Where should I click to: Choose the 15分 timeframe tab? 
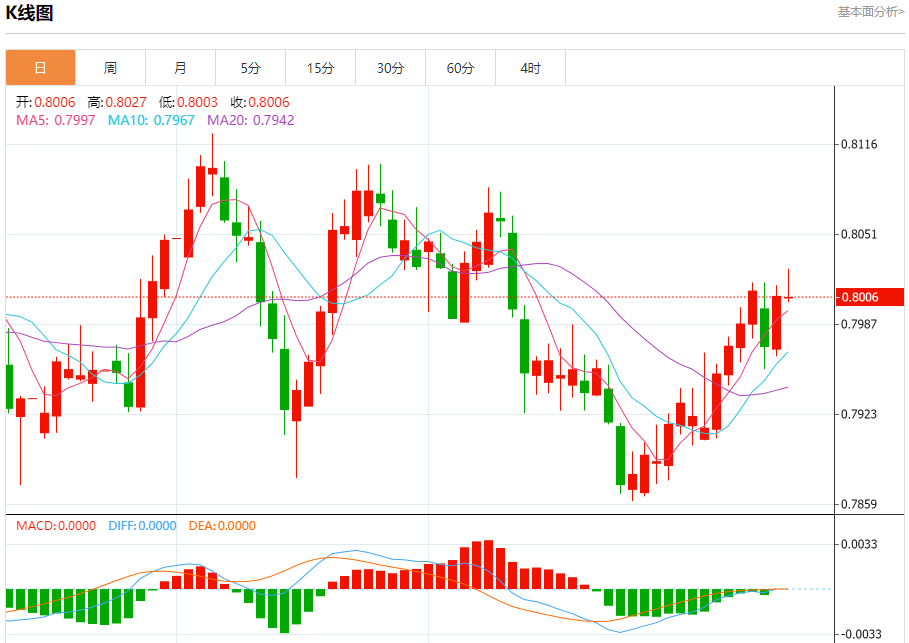pos(320,68)
